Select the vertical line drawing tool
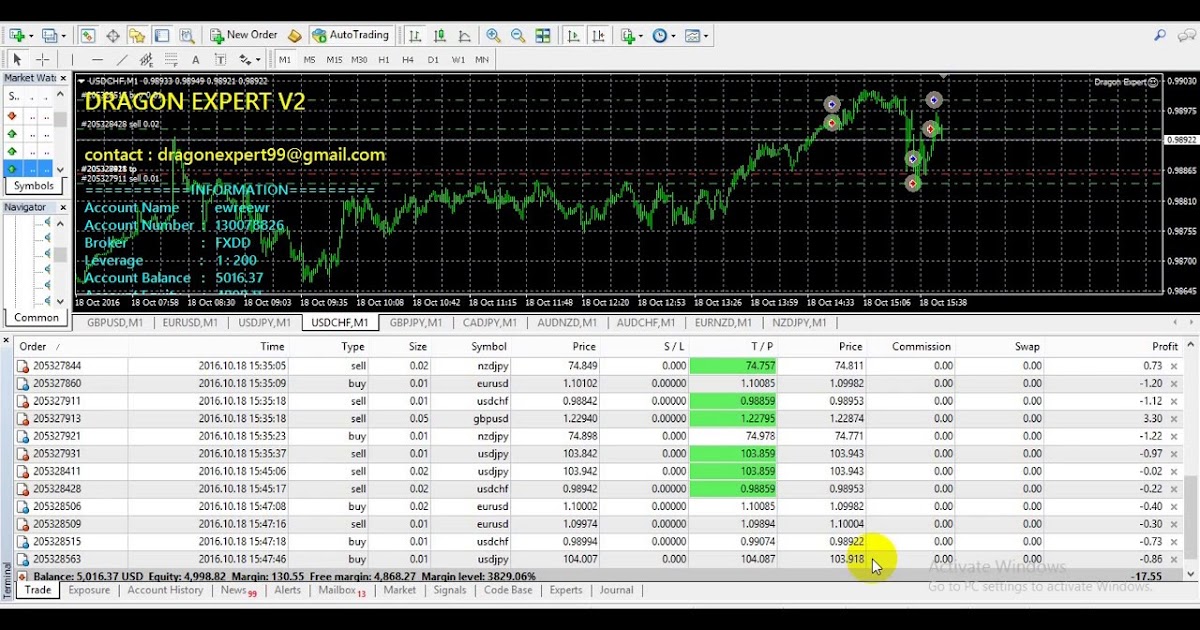The height and width of the screenshot is (630, 1200). click(73, 60)
